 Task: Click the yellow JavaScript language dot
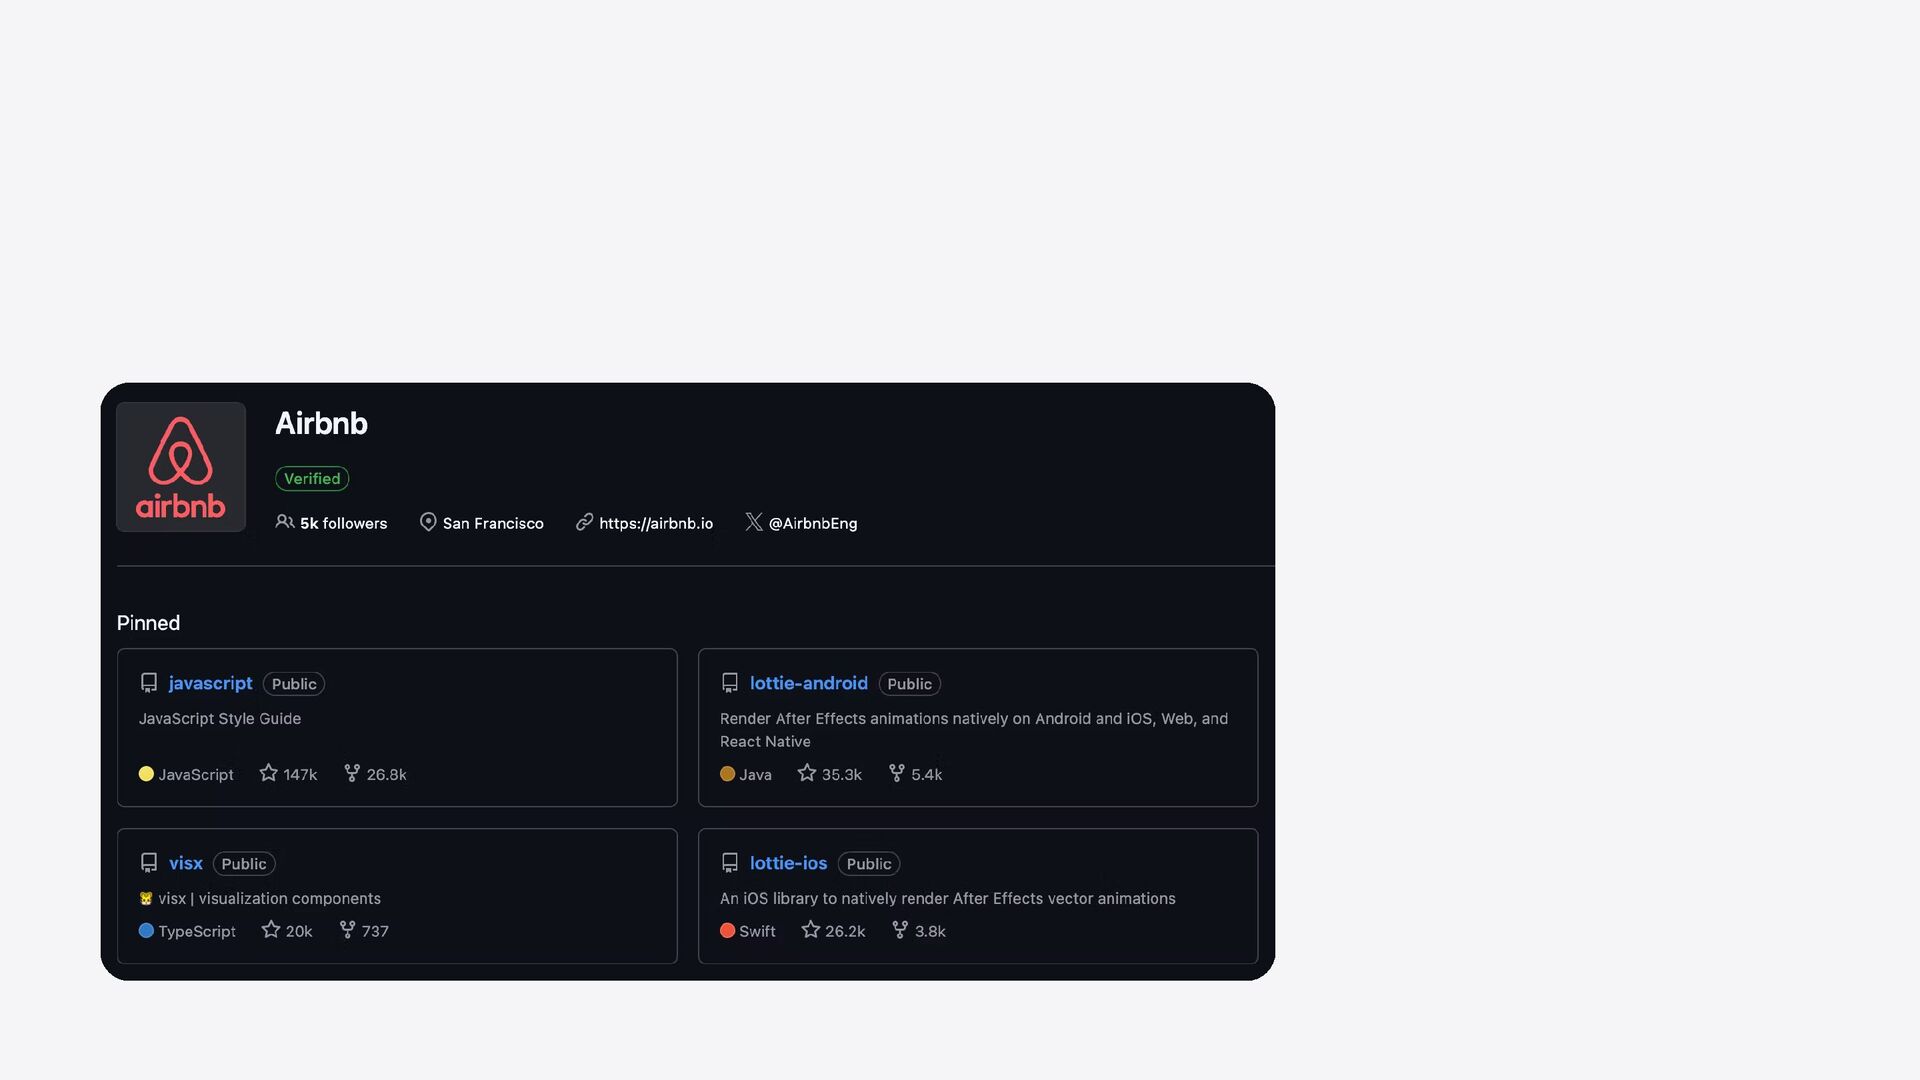(x=146, y=774)
